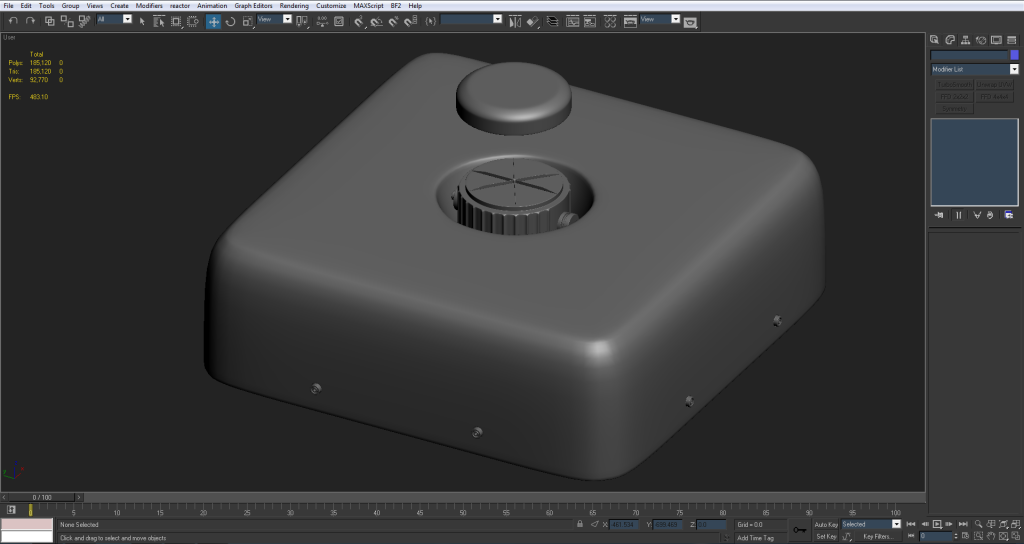Open the selection filter All dropdown
This screenshot has width=1024, height=544.
pyautogui.click(x=126, y=19)
